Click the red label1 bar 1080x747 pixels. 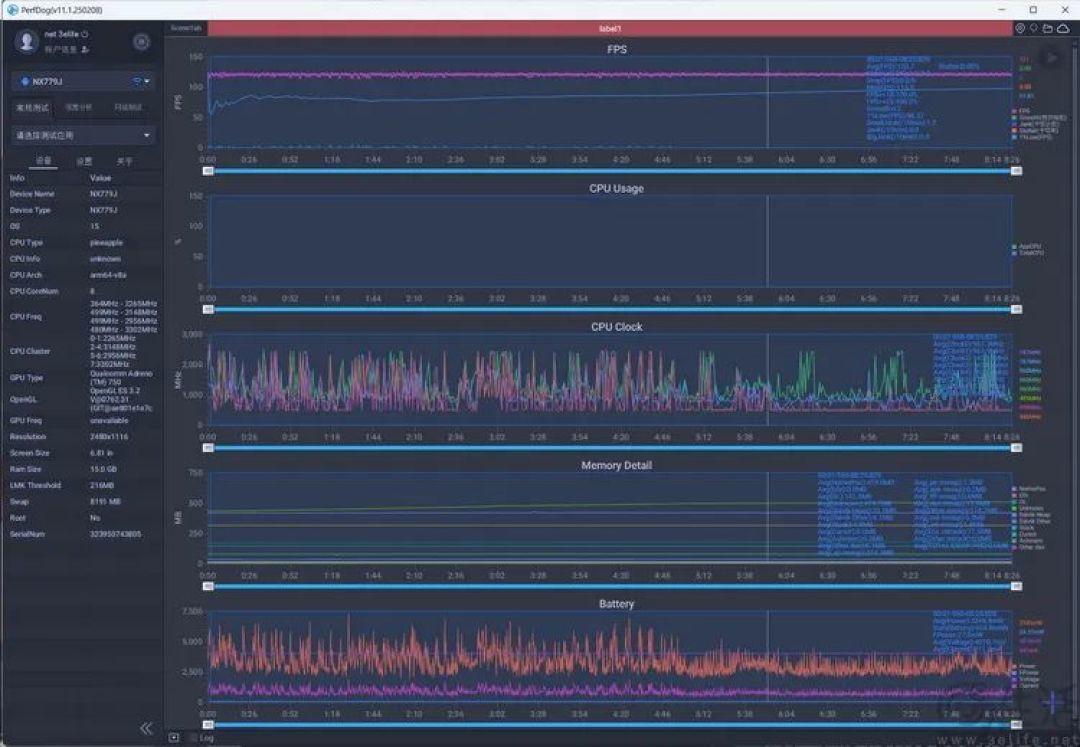(x=610, y=28)
